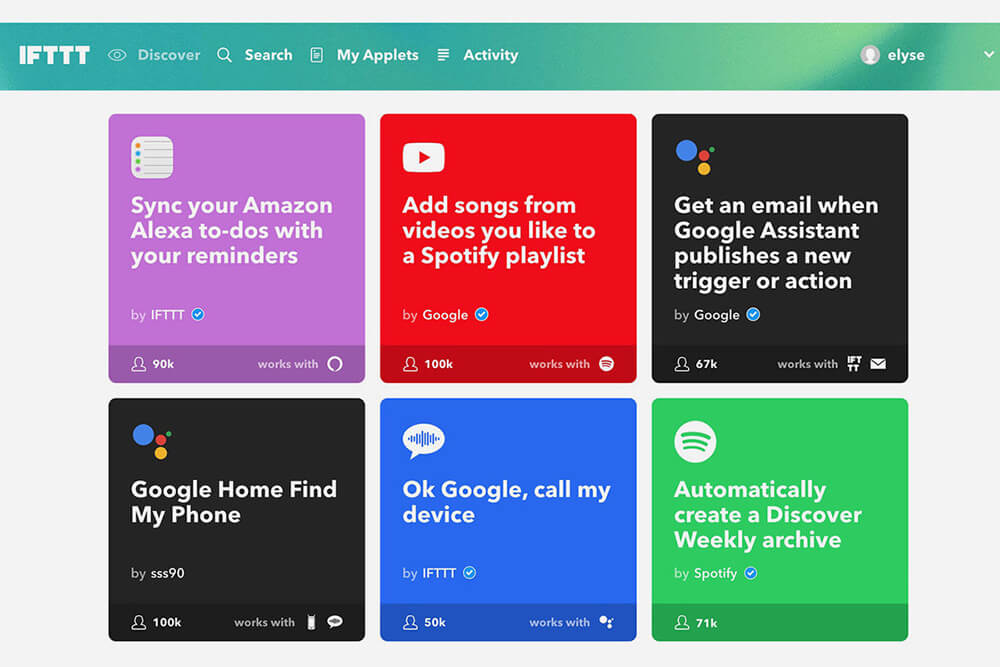Click the Search magnifier icon
1000x667 pixels.
tap(224, 55)
